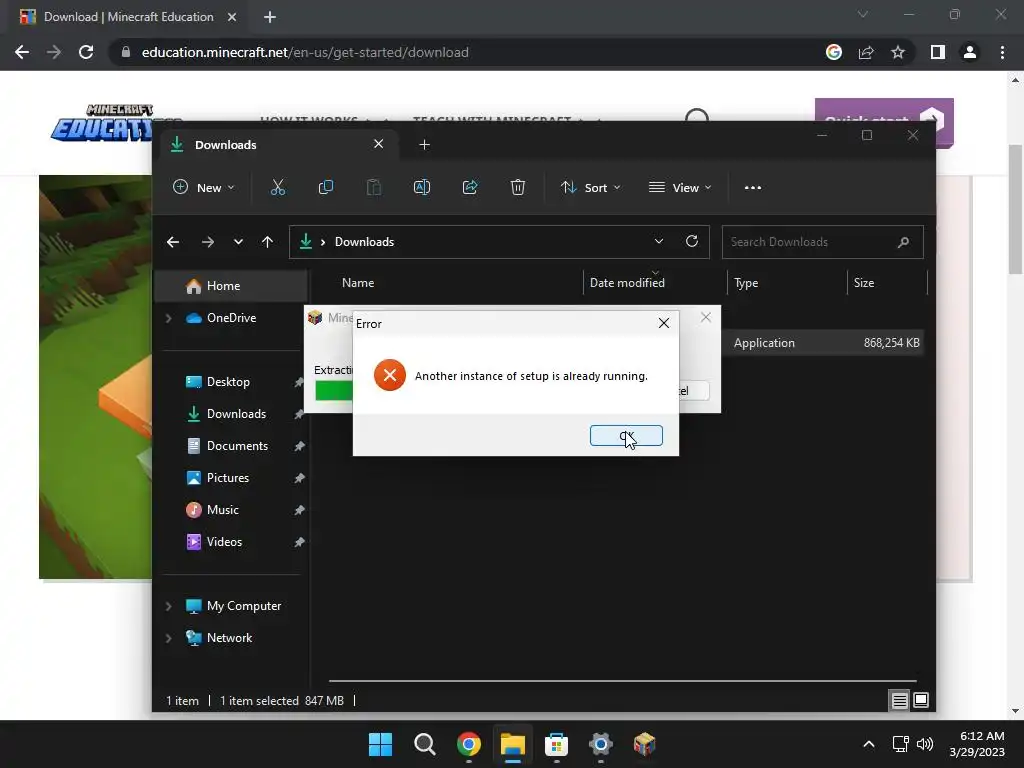Bookmark this page with the star
The image size is (1024, 768).
(x=898, y=52)
